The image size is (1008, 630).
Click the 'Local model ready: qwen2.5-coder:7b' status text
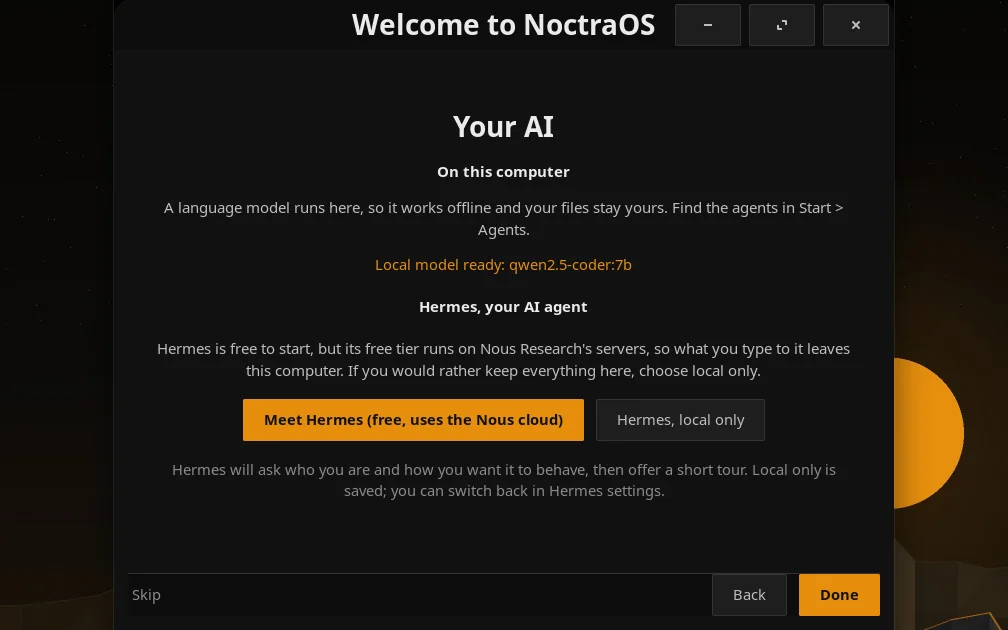coord(503,265)
